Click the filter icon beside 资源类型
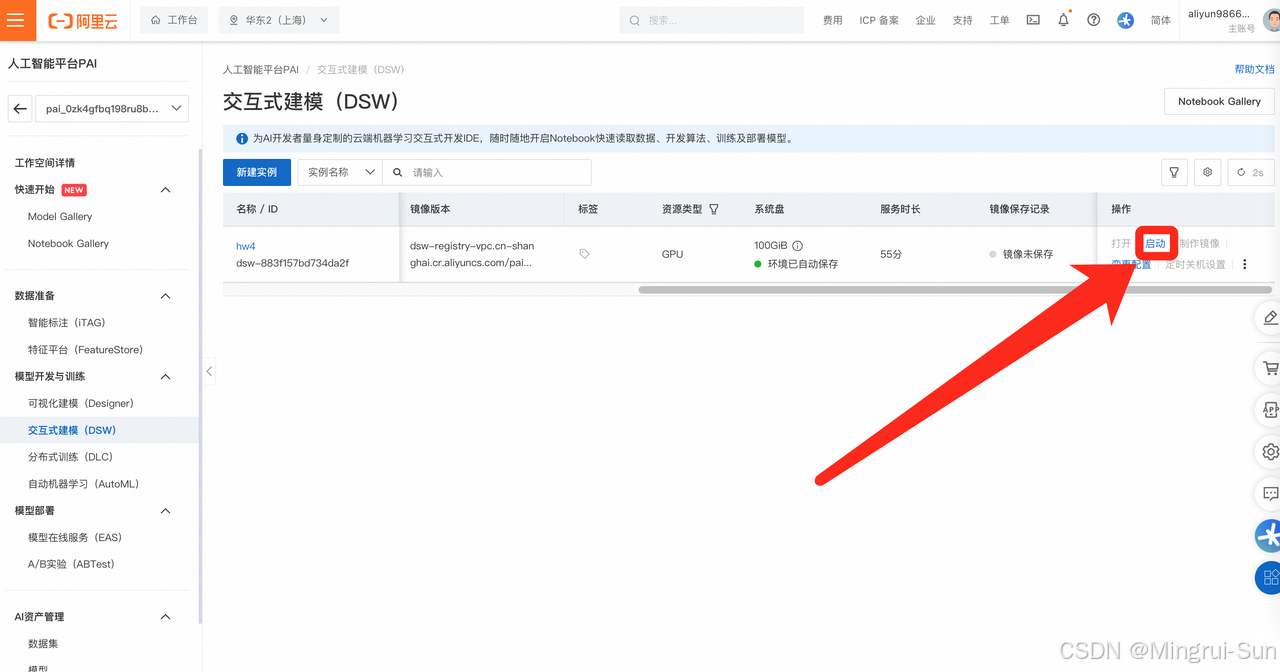1280x672 pixels. pyautogui.click(x=714, y=209)
